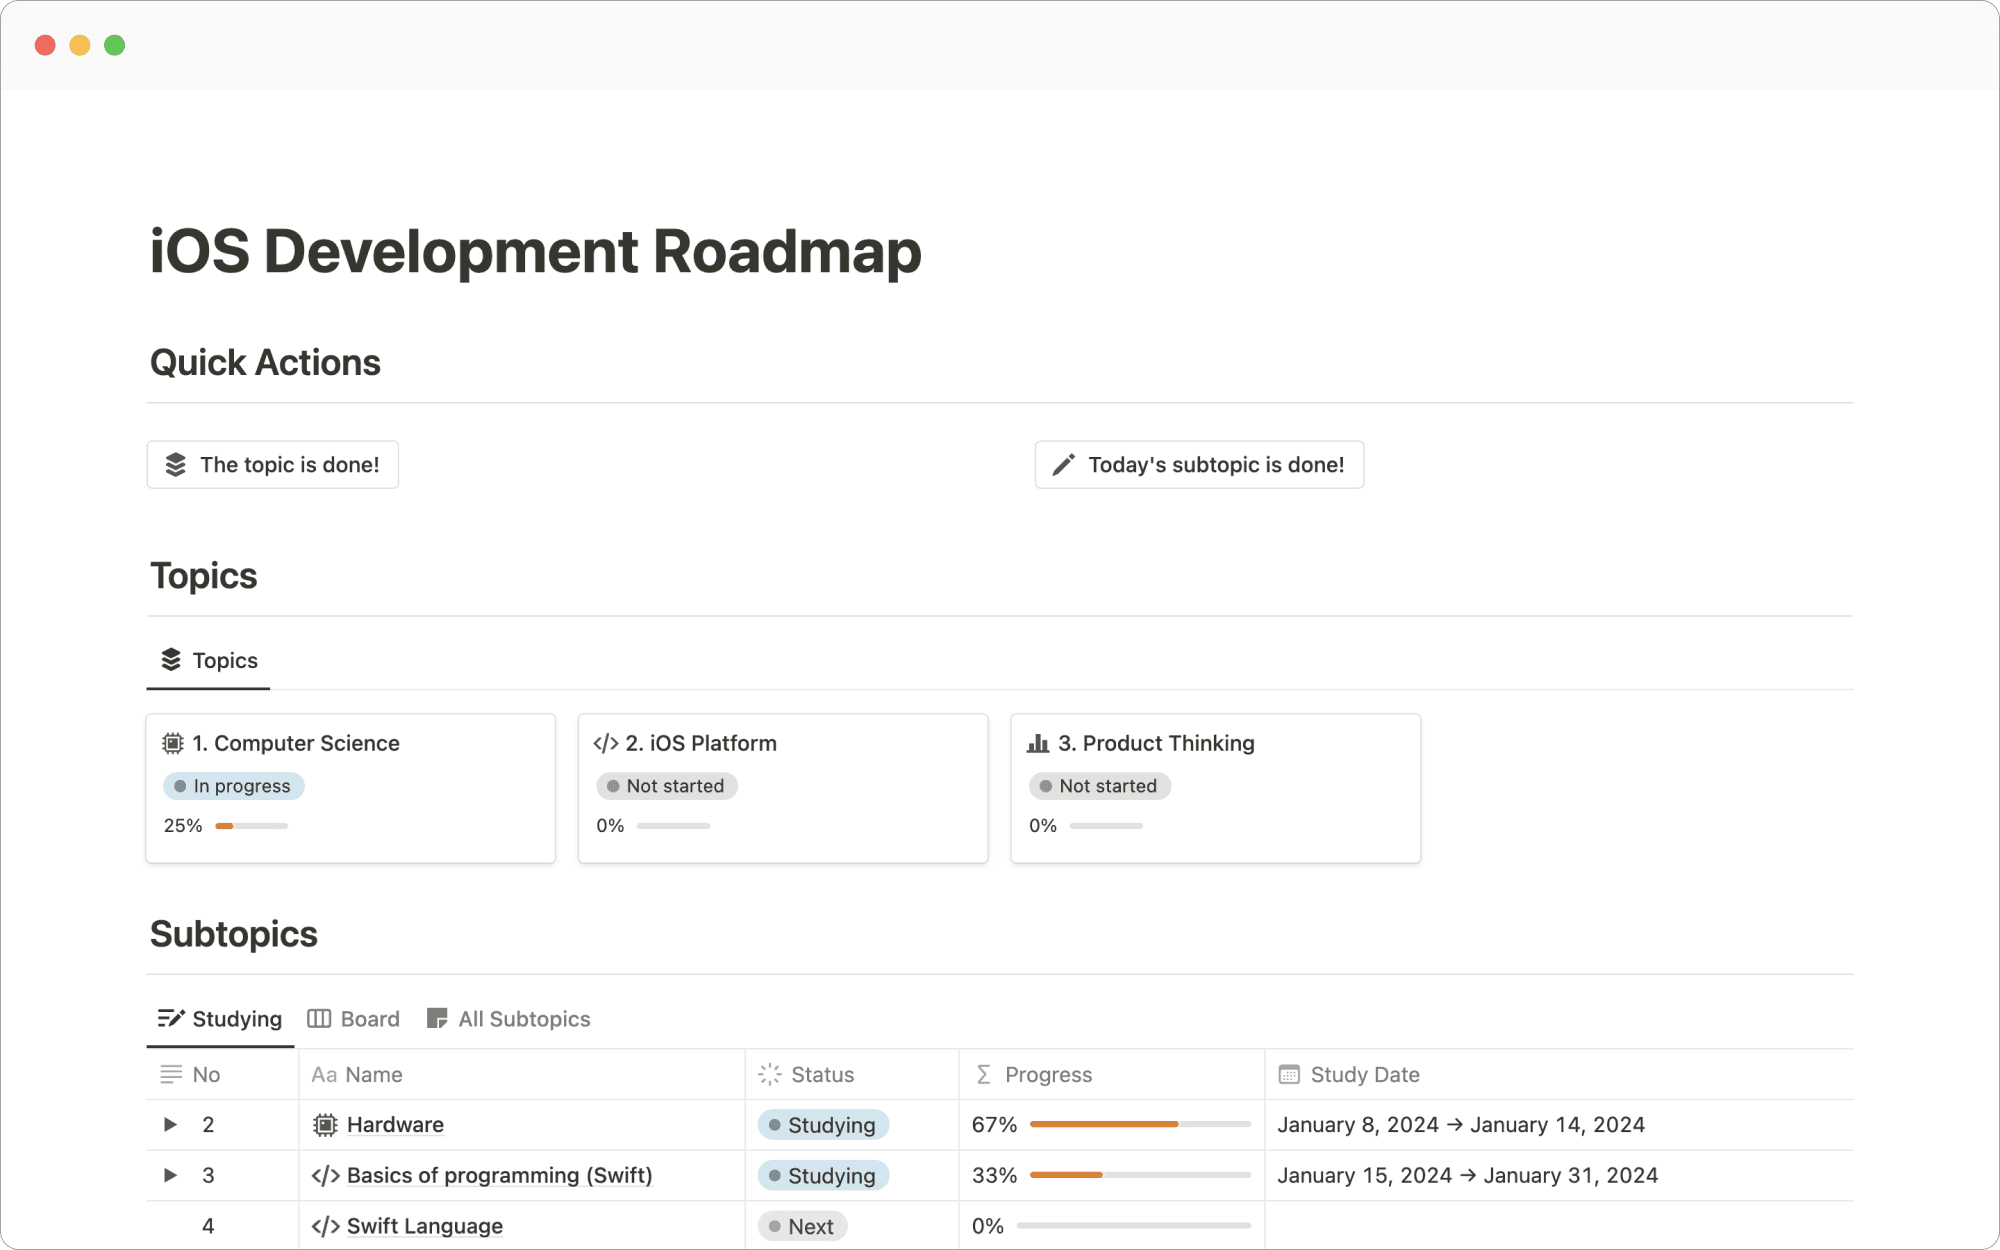Click the calendar icon in Study Date header
The image size is (2000, 1250).
(x=1288, y=1074)
